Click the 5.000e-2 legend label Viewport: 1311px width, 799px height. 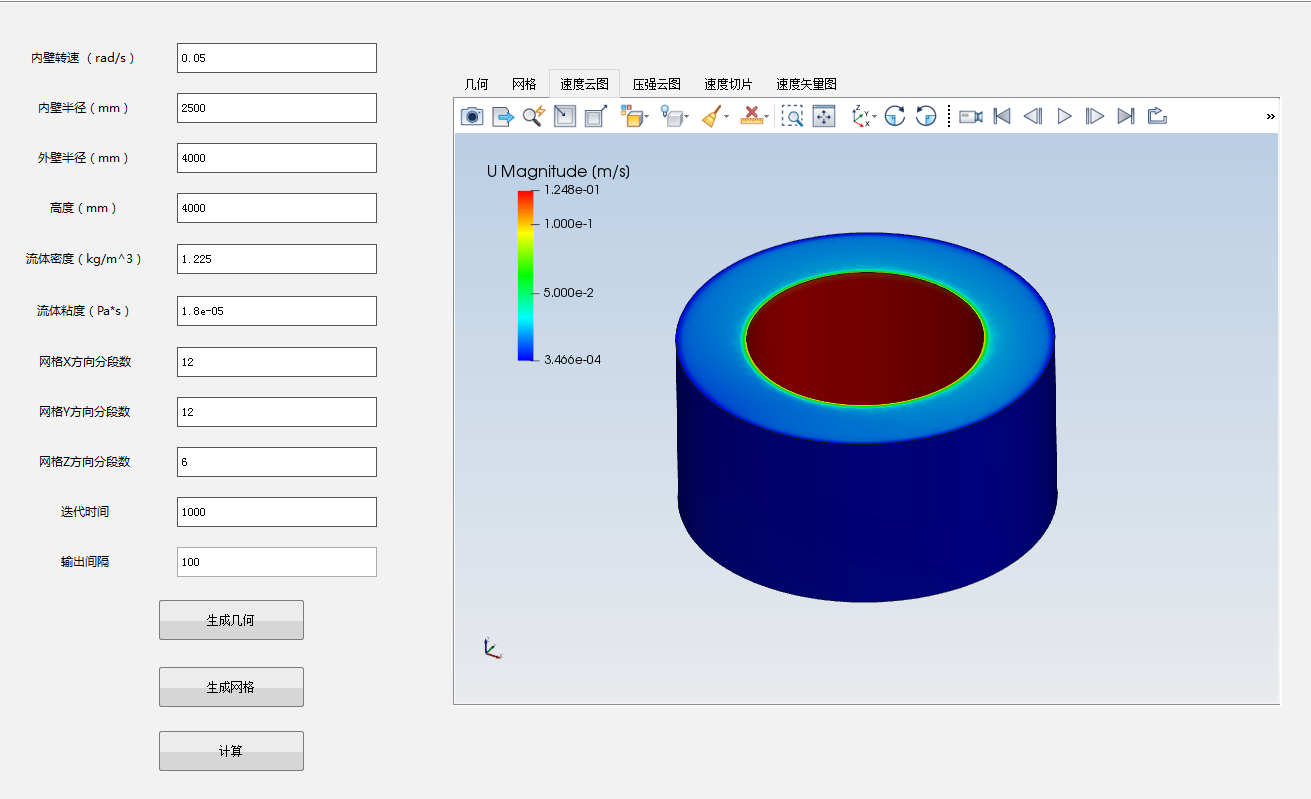tap(568, 293)
